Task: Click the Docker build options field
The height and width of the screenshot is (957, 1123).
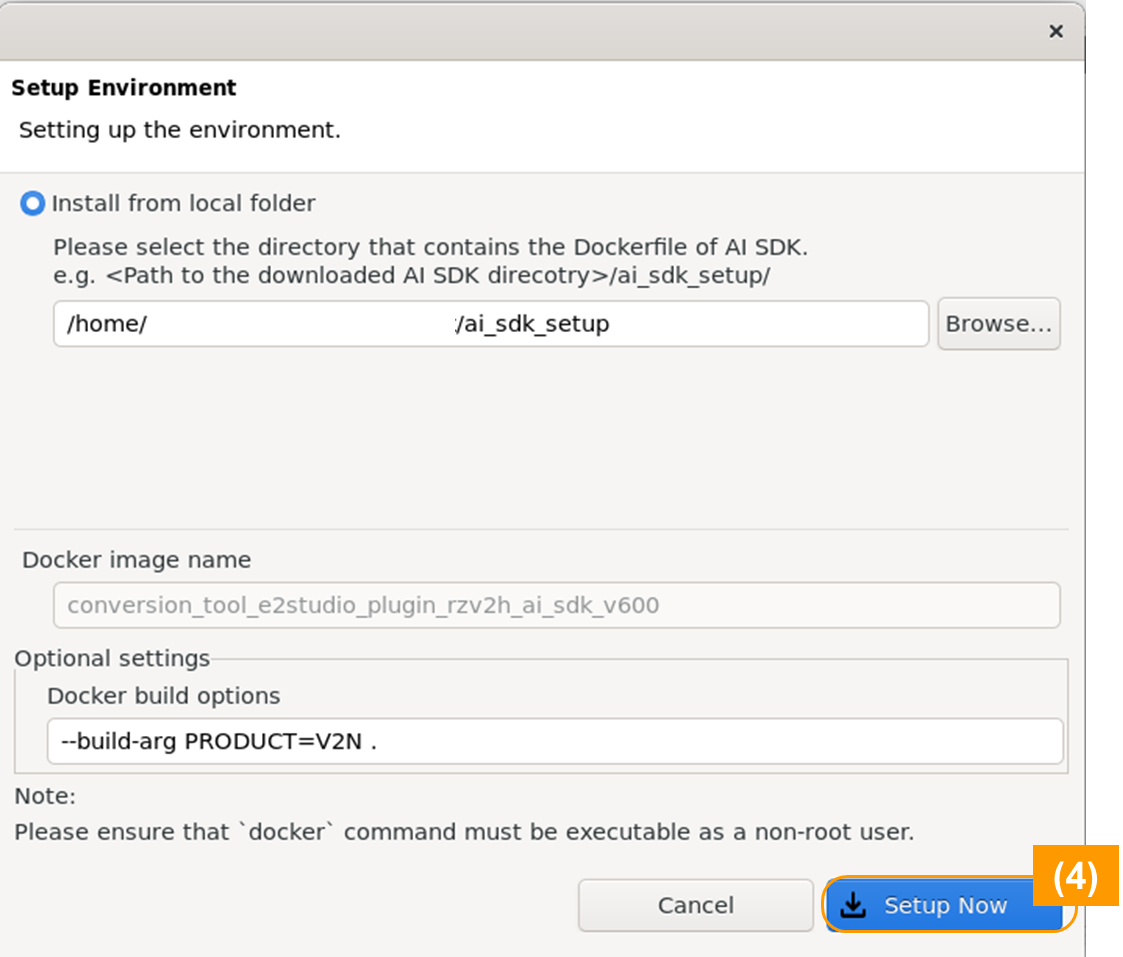Action: [555, 741]
